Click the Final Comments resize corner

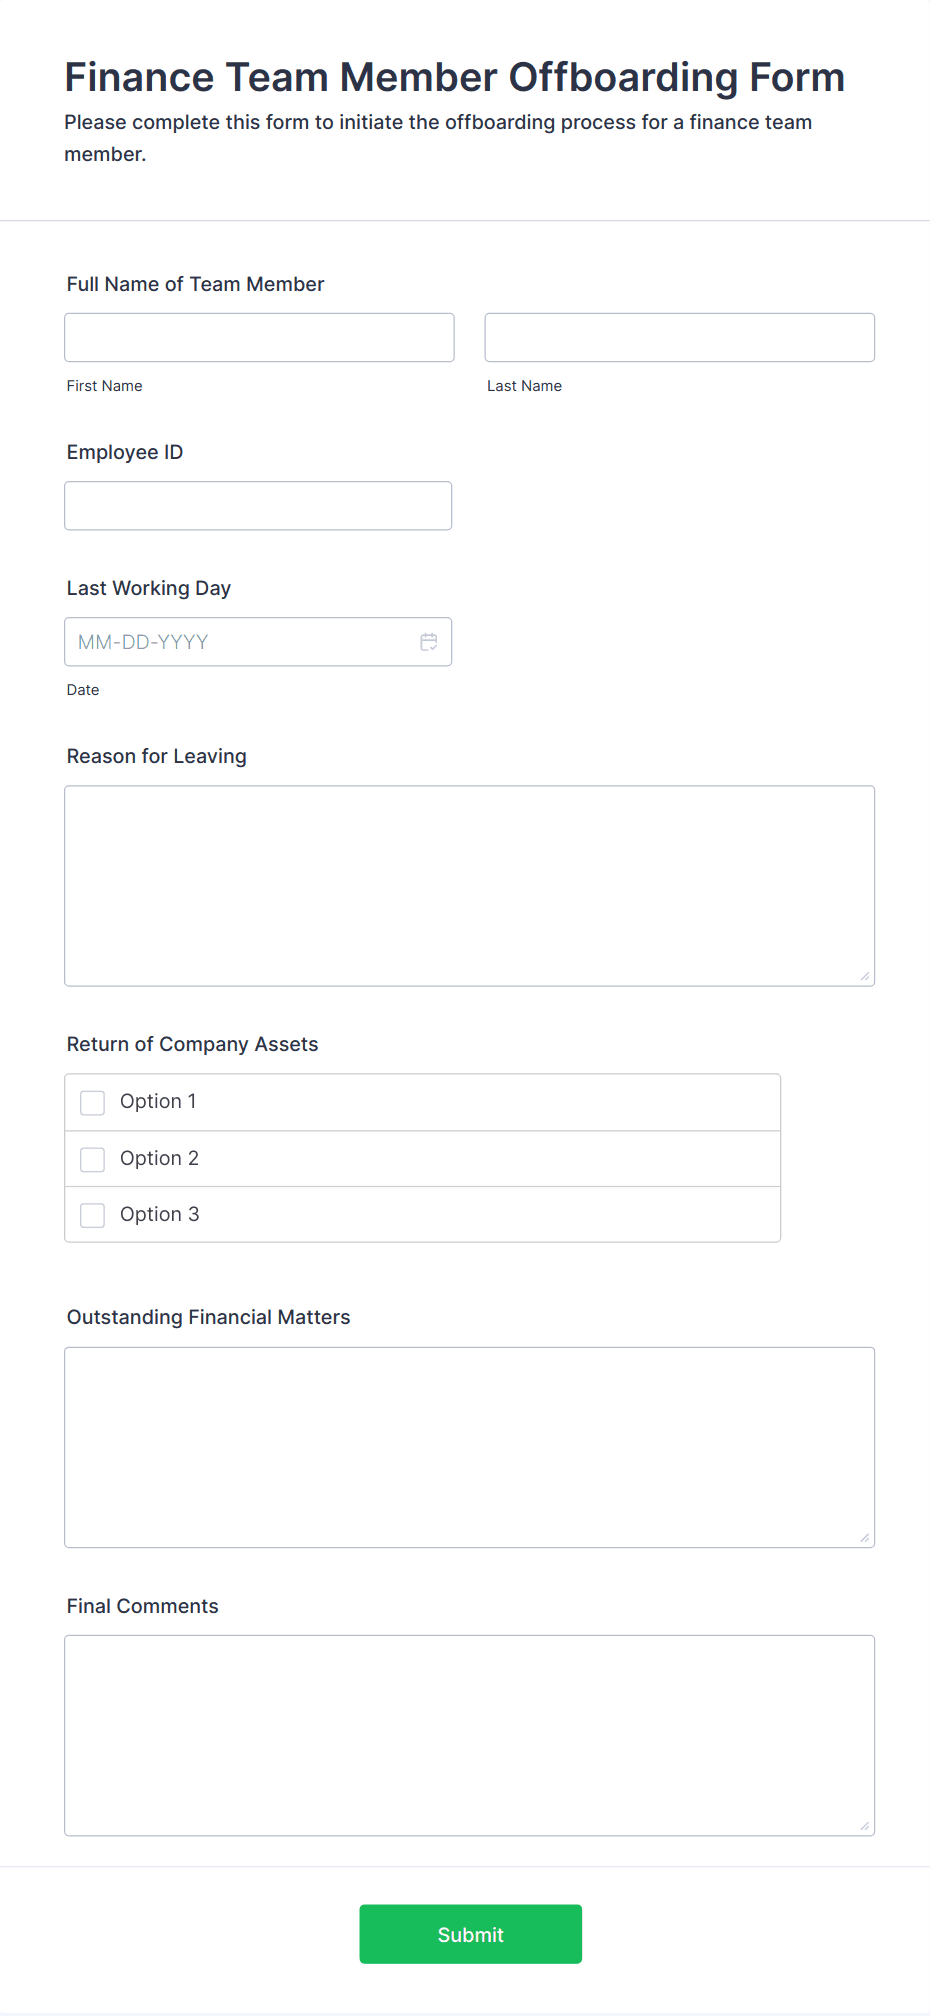[x=865, y=1826]
